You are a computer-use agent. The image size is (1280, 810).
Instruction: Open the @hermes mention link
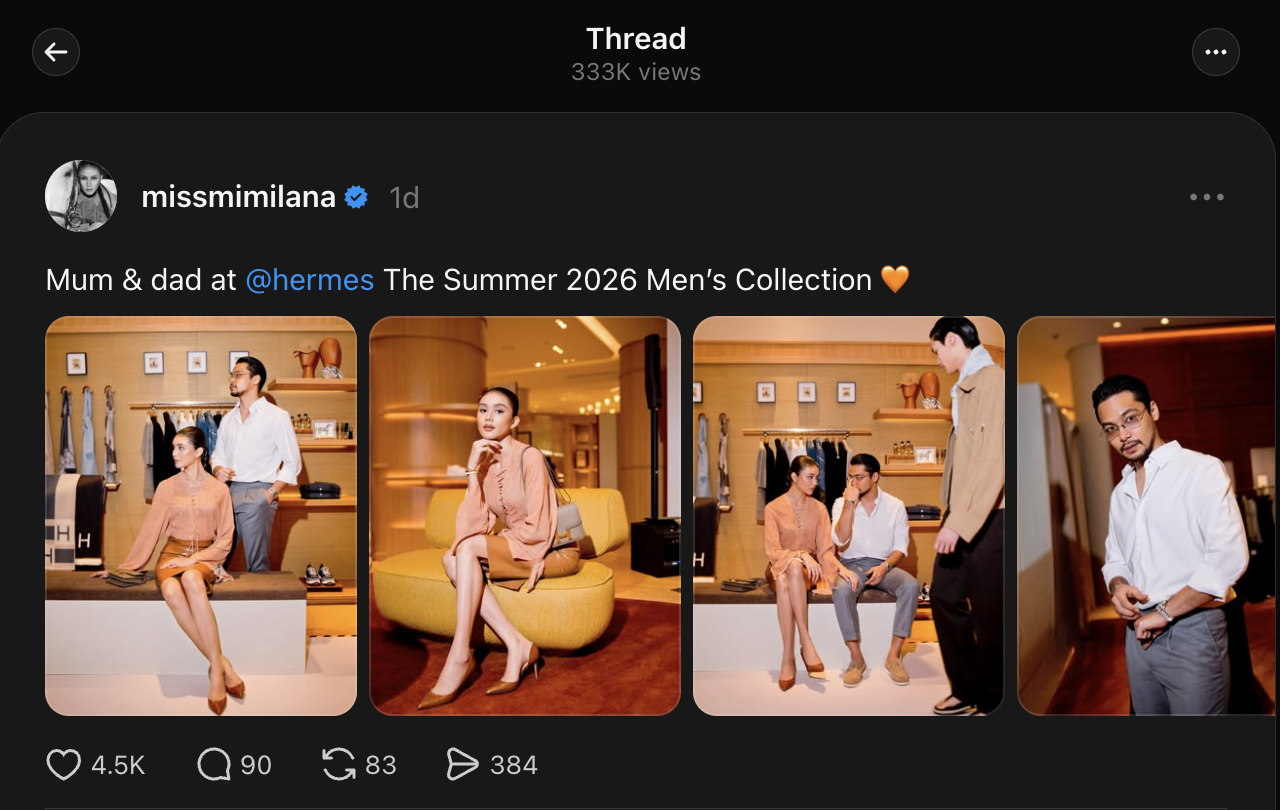point(310,280)
